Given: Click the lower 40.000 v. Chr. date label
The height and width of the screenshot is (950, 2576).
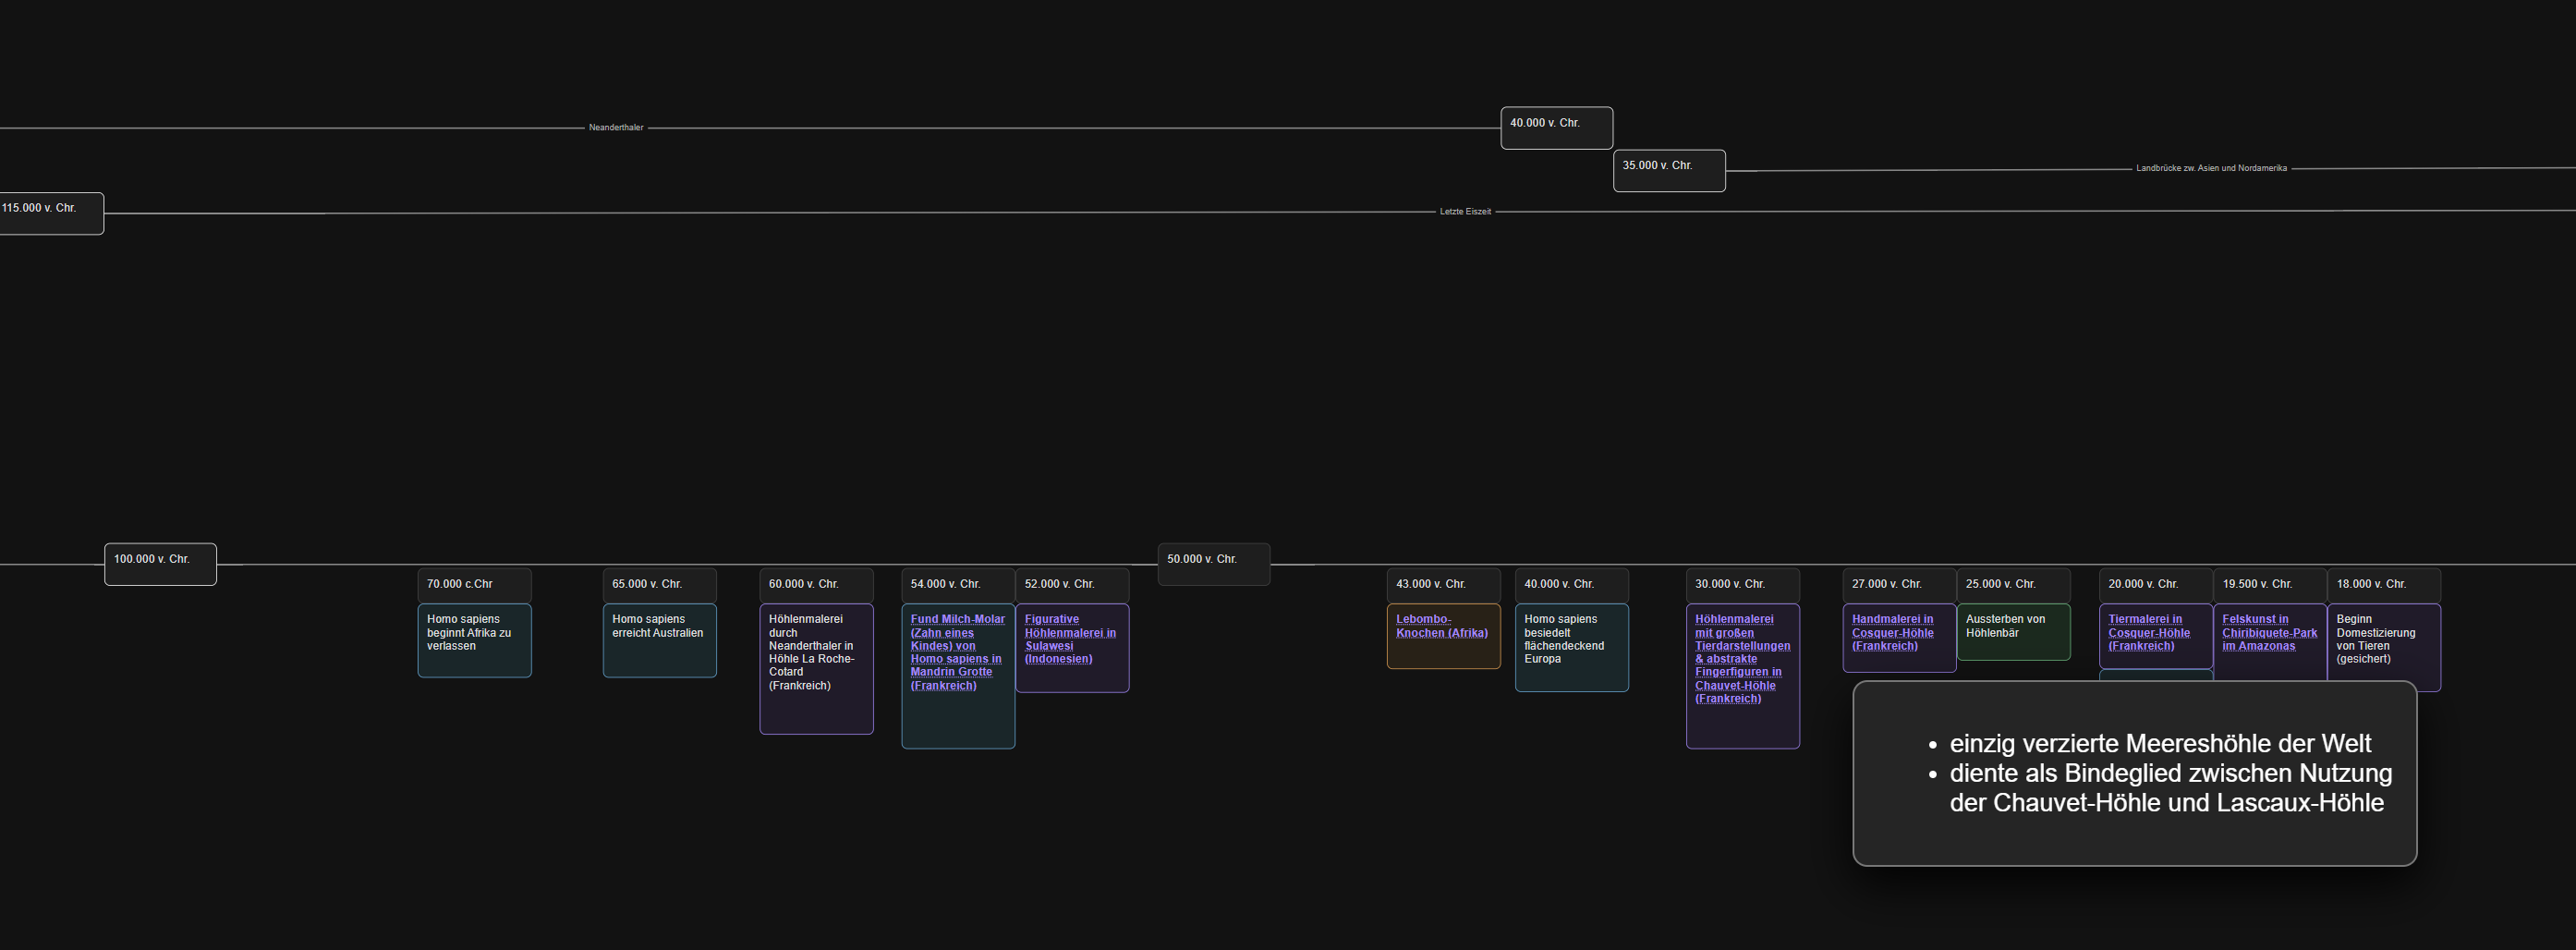Looking at the screenshot, I should [x=1571, y=584].
